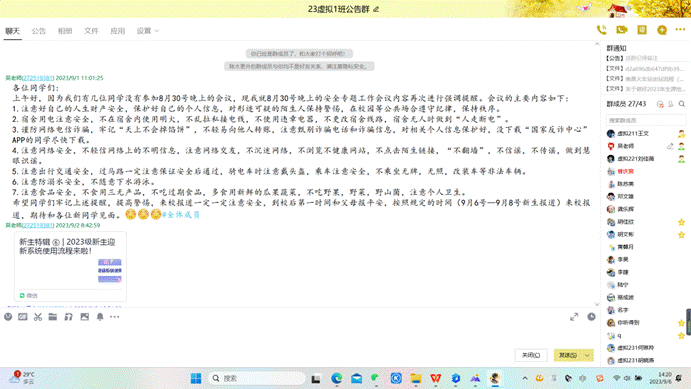Select member 虚拟211王文

click(x=646, y=133)
